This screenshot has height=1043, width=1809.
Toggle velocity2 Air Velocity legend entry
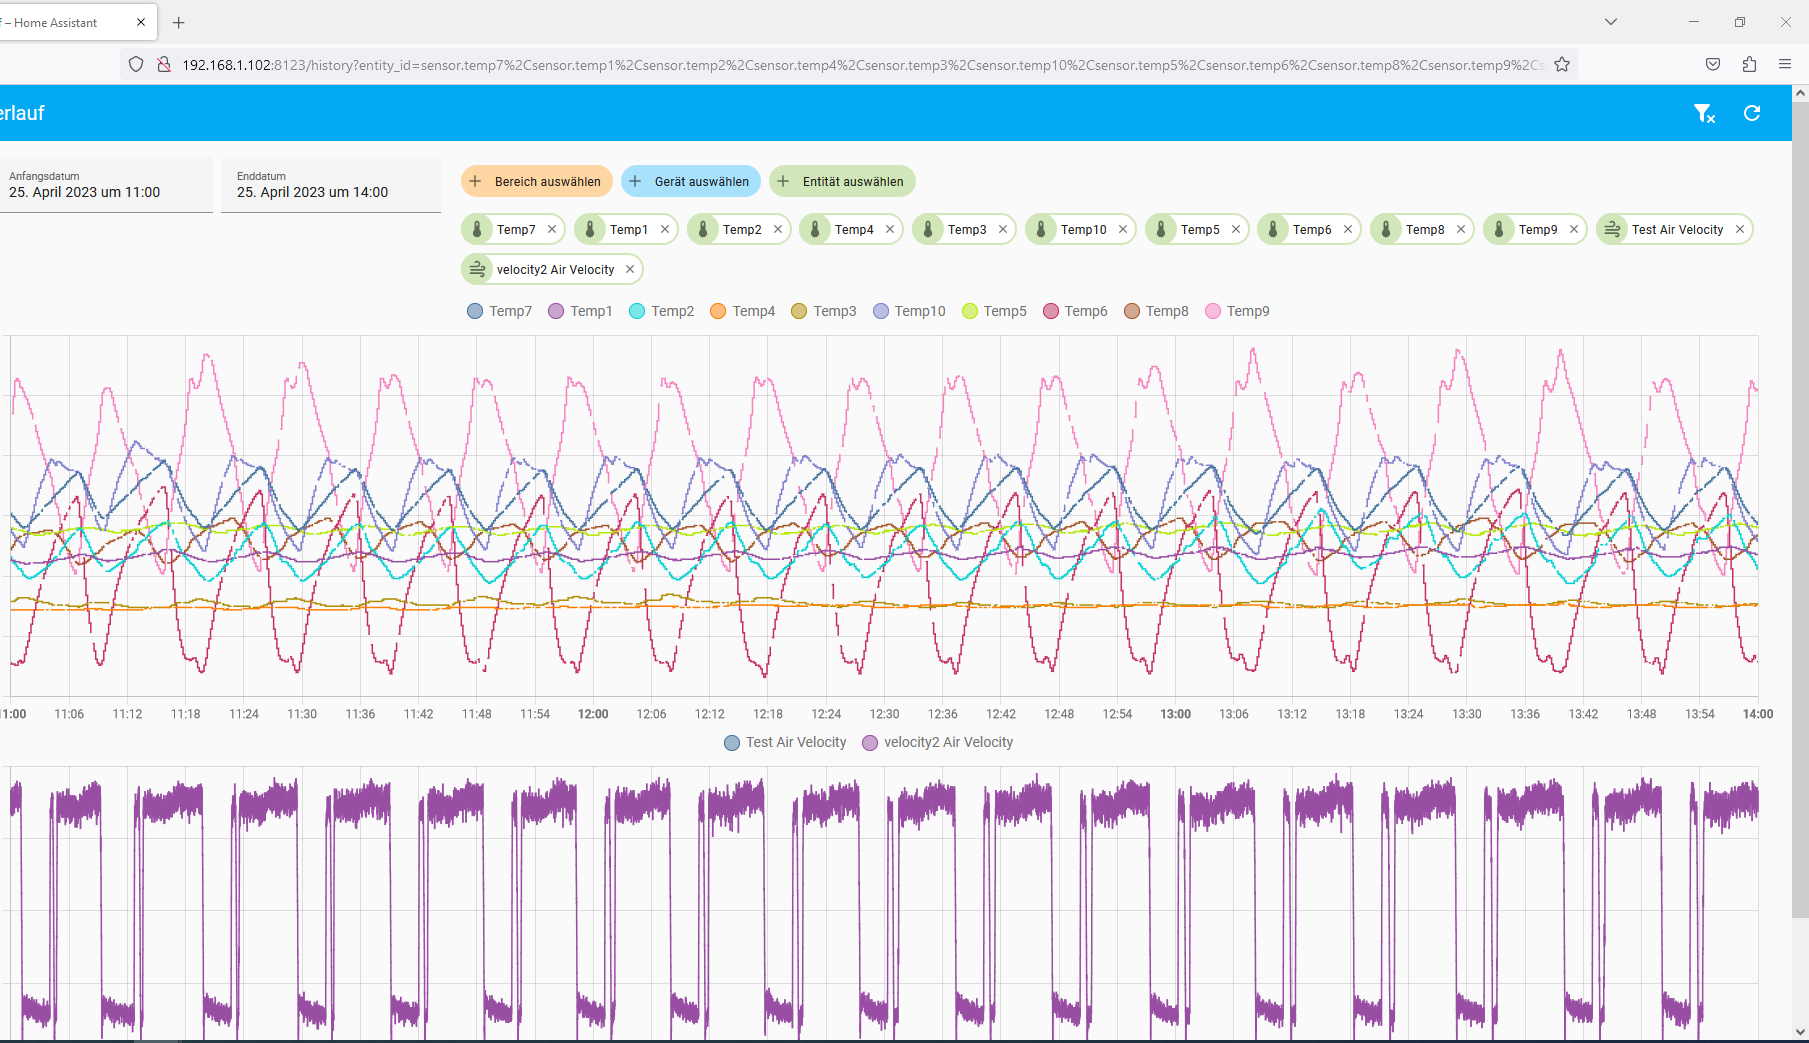point(938,742)
